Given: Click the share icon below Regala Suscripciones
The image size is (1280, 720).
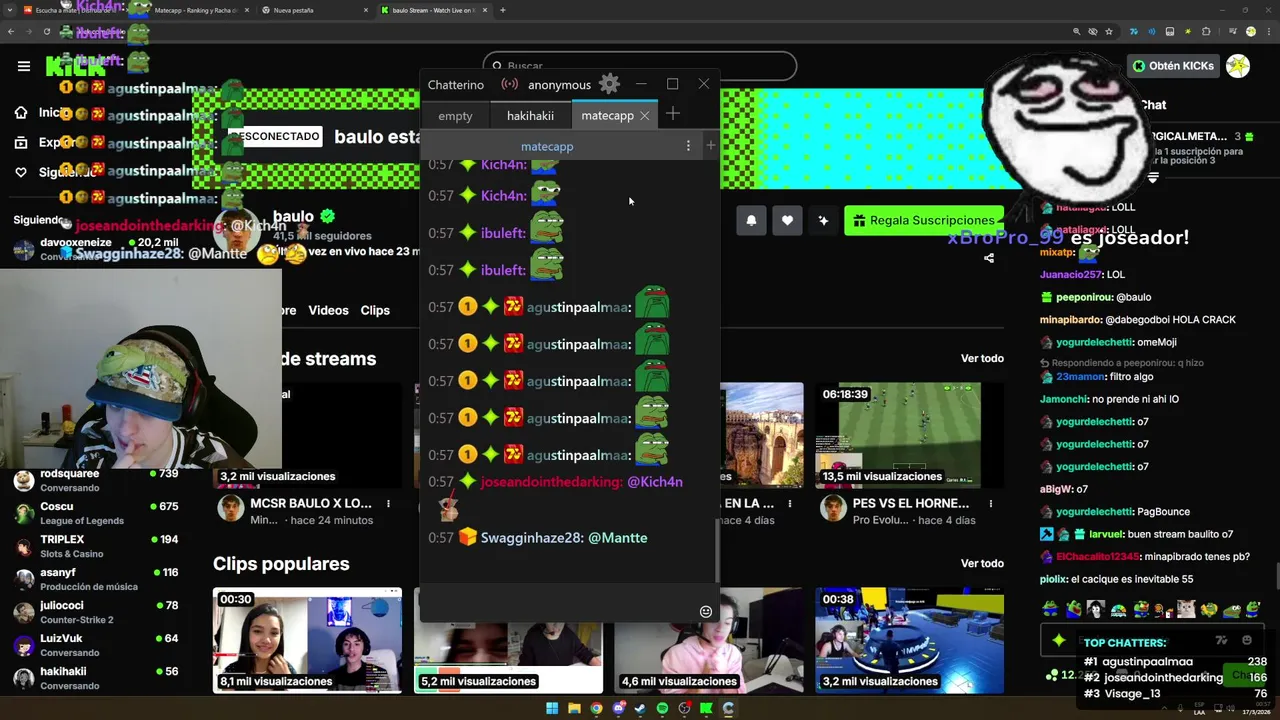Looking at the screenshot, I should pos(989,258).
